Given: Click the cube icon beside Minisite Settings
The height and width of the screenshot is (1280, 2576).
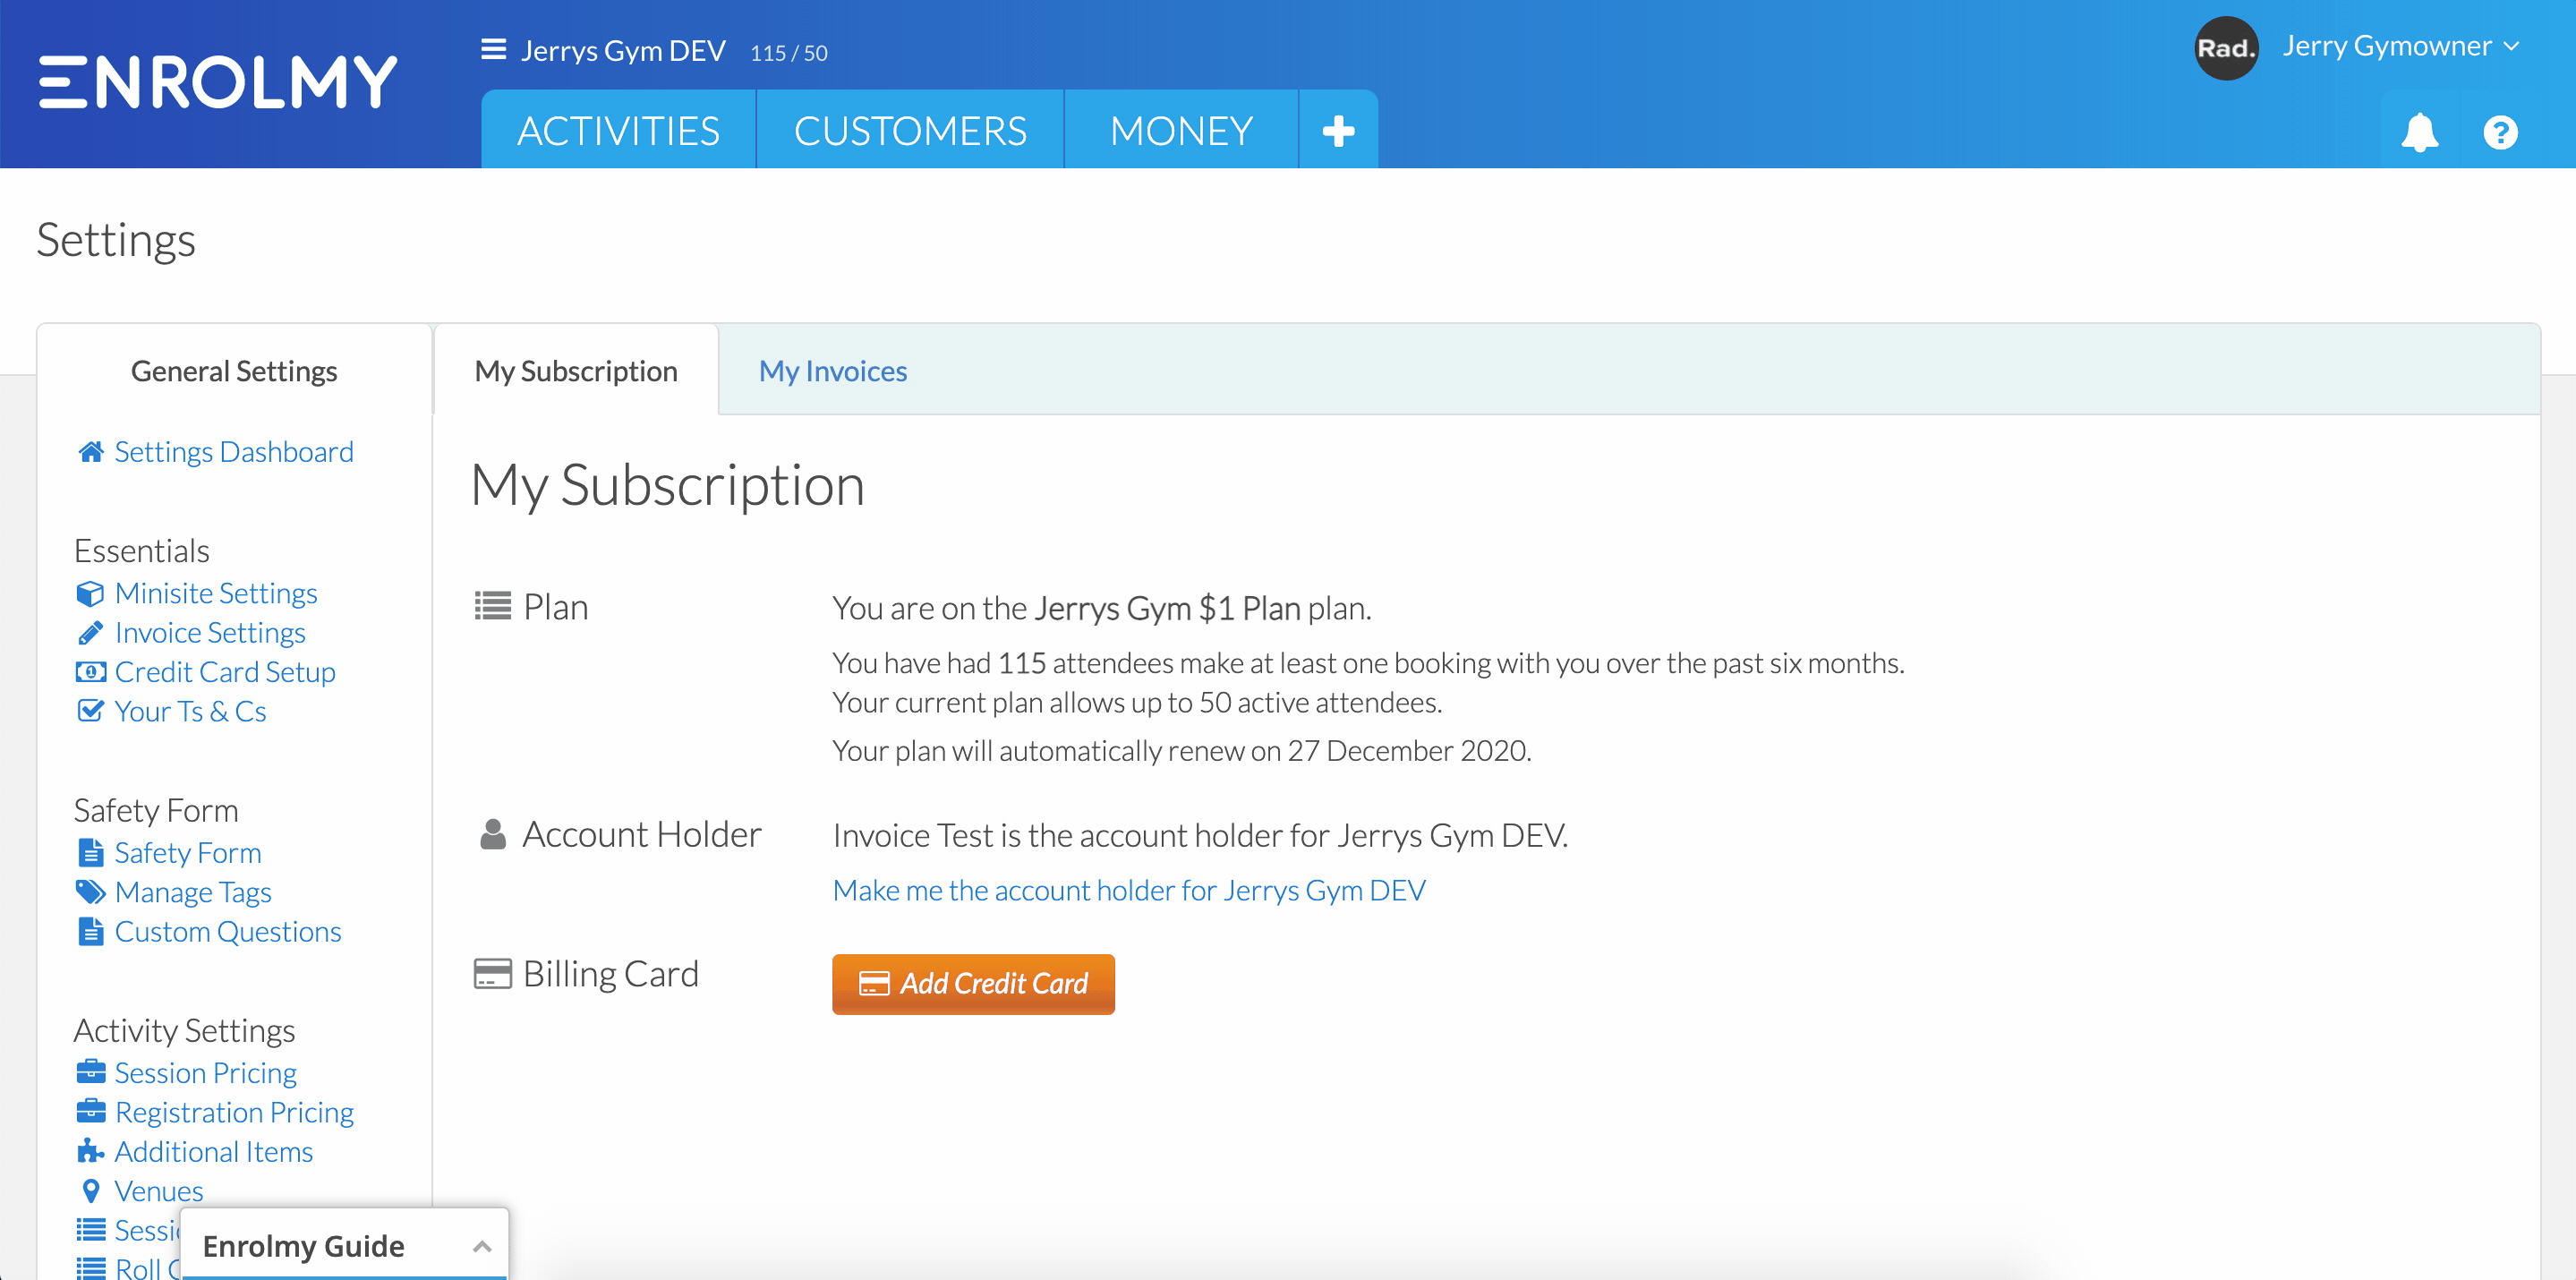Looking at the screenshot, I should pyautogui.click(x=90, y=593).
